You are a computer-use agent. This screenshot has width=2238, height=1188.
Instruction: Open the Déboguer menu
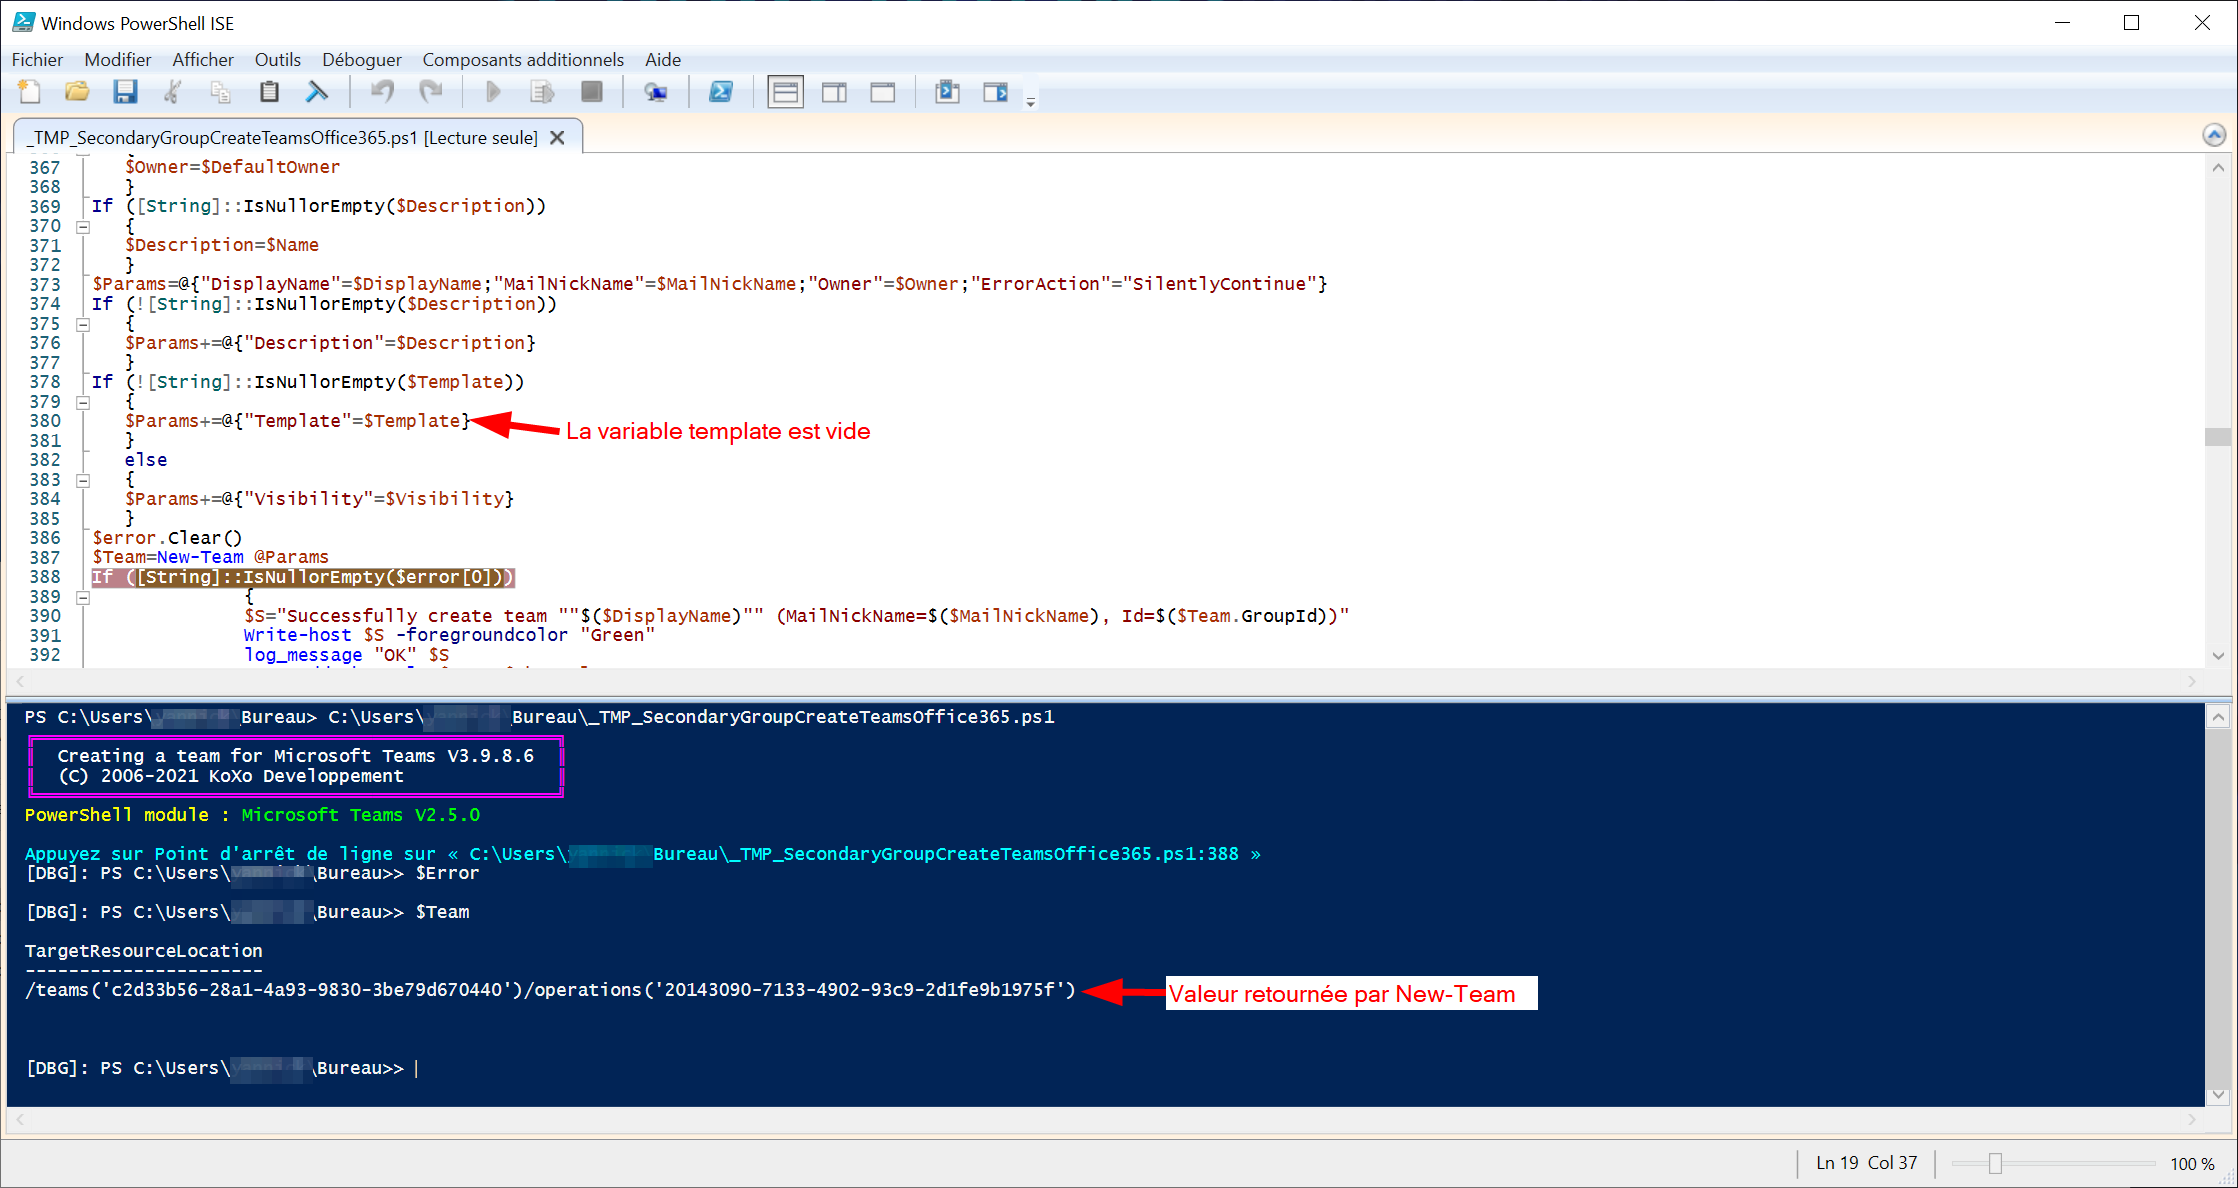click(x=362, y=60)
